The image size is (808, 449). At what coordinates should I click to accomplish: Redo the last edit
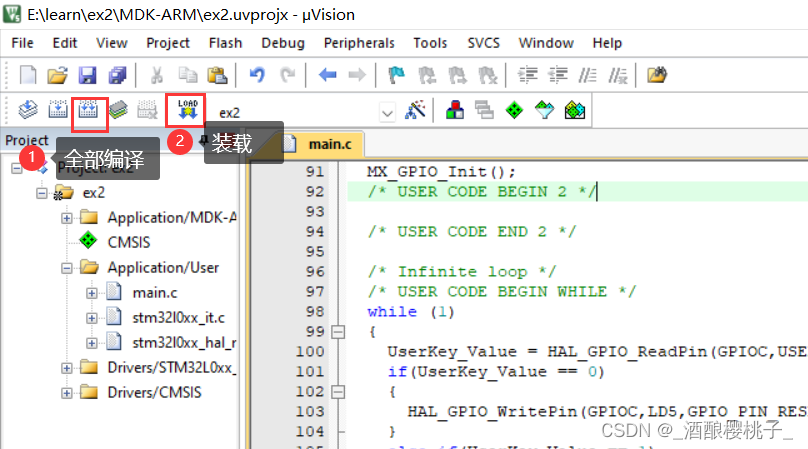(287, 75)
